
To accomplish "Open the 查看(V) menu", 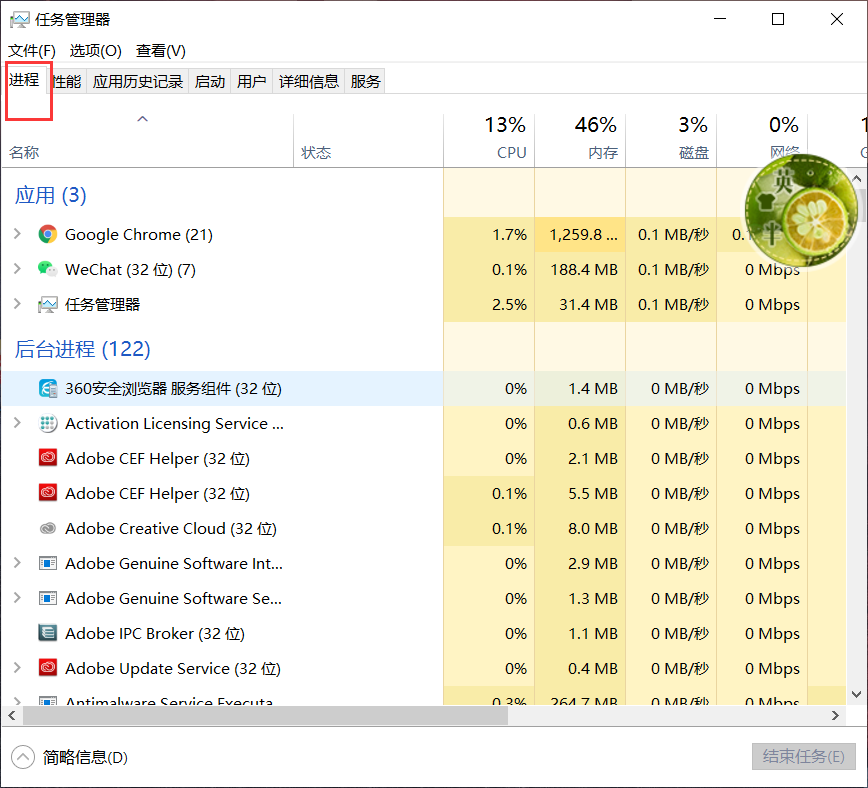I will pos(161,51).
